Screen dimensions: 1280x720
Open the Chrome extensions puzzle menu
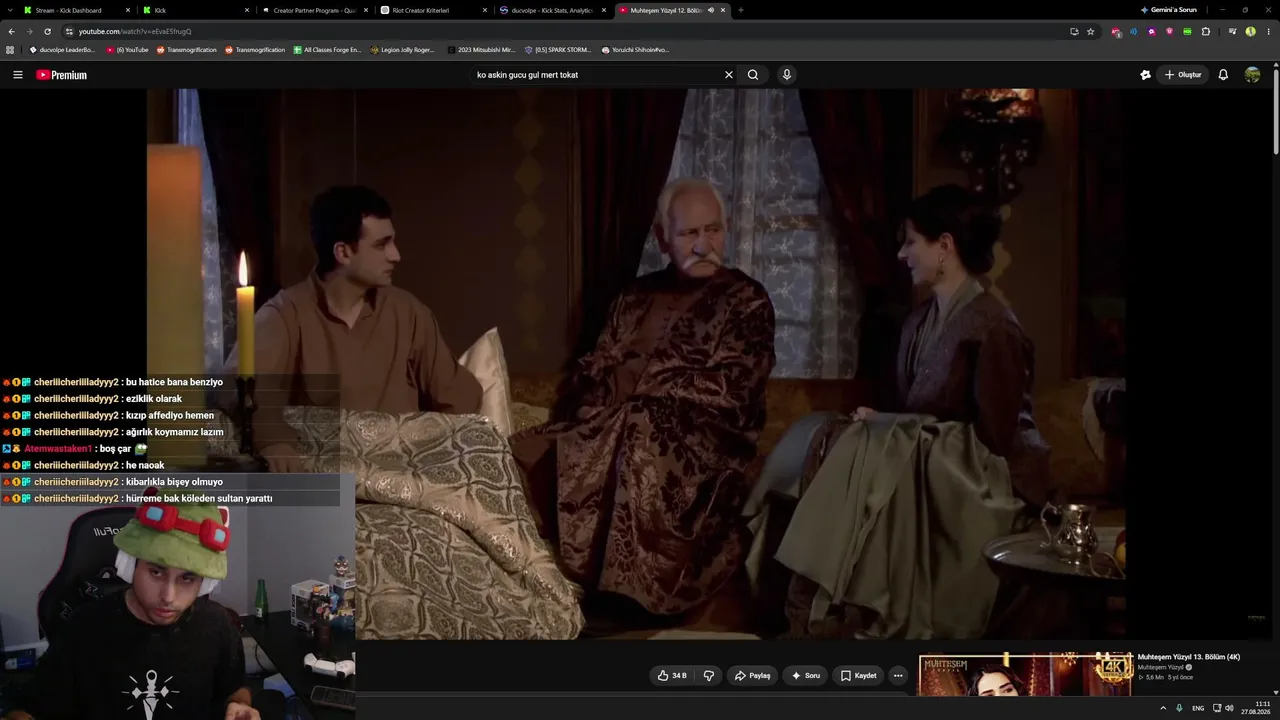pos(1206,31)
